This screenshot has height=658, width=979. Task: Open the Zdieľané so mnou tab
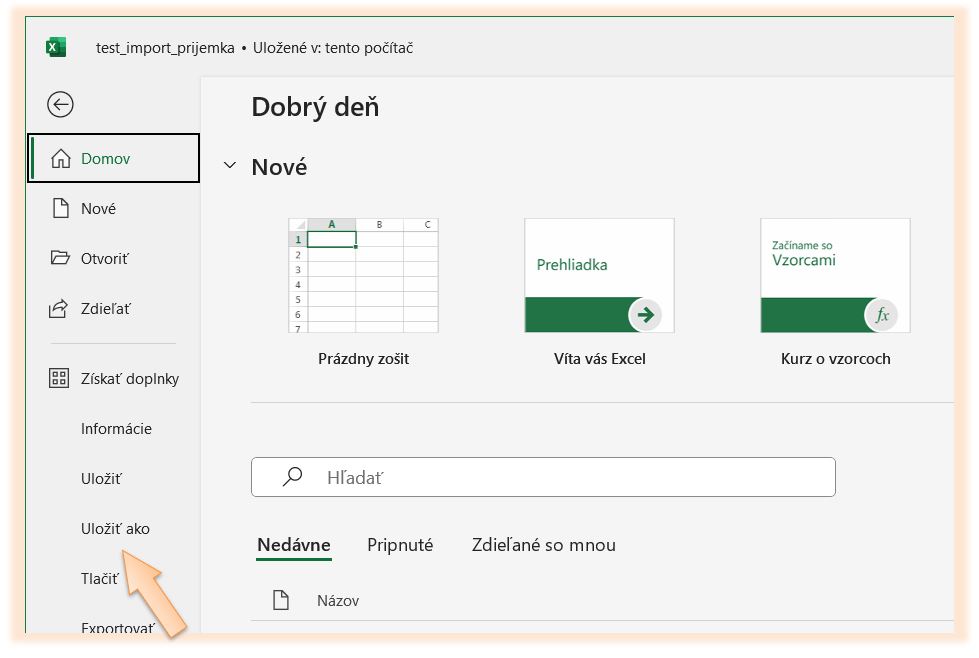click(543, 545)
